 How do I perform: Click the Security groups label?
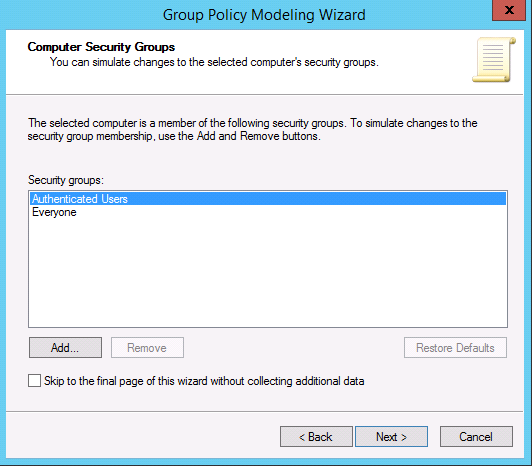[66, 180]
